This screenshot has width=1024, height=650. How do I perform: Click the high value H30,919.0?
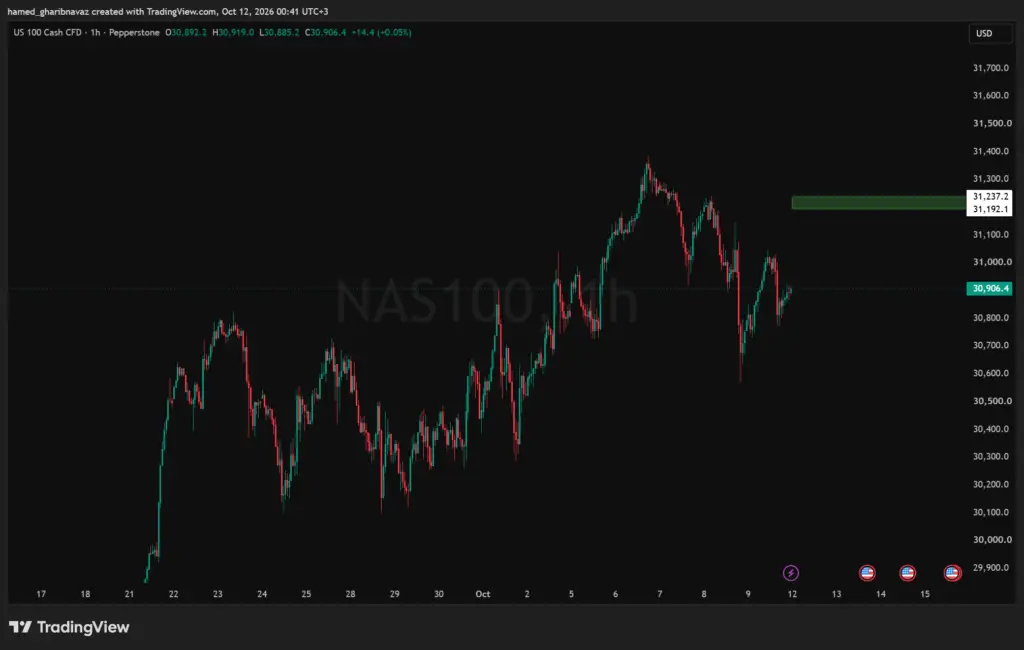[x=233, y=32]
